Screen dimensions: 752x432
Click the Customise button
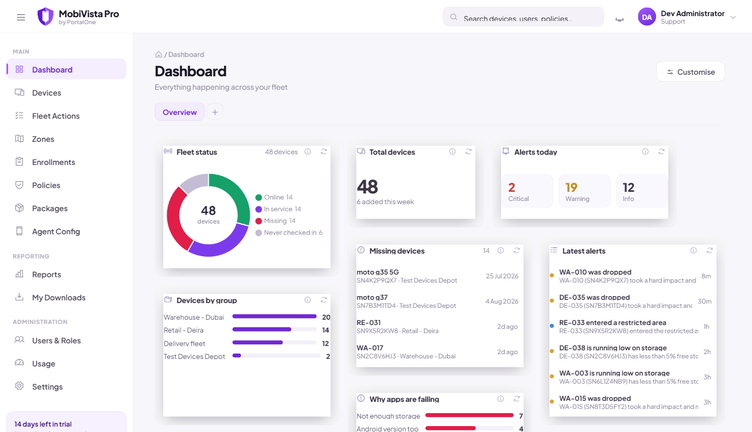(690, 72)
